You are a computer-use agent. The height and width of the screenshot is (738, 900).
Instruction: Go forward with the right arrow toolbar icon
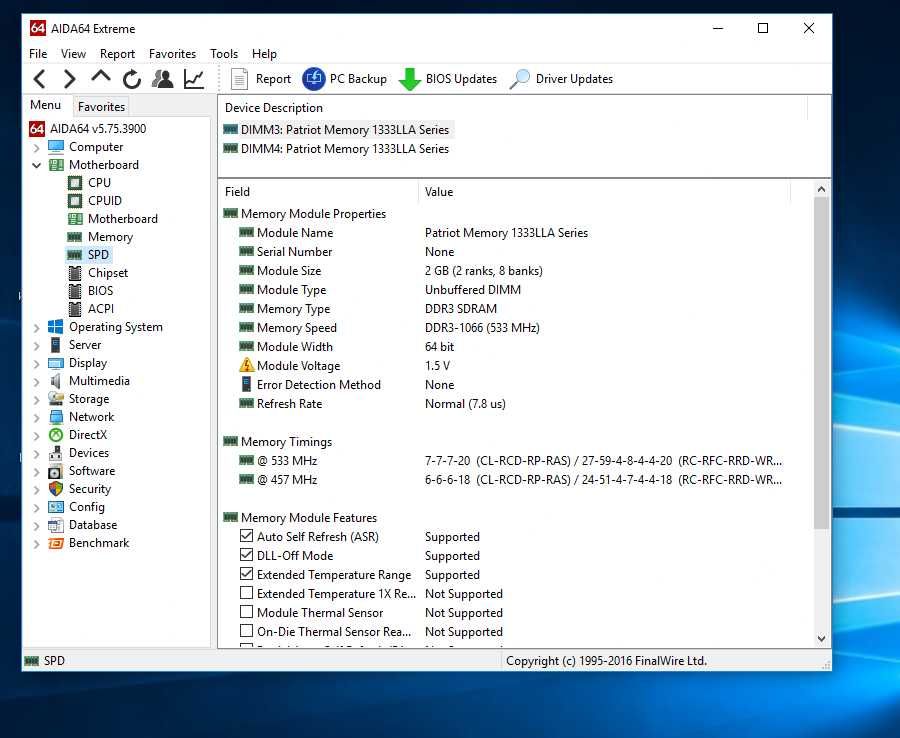coord(69,79)
